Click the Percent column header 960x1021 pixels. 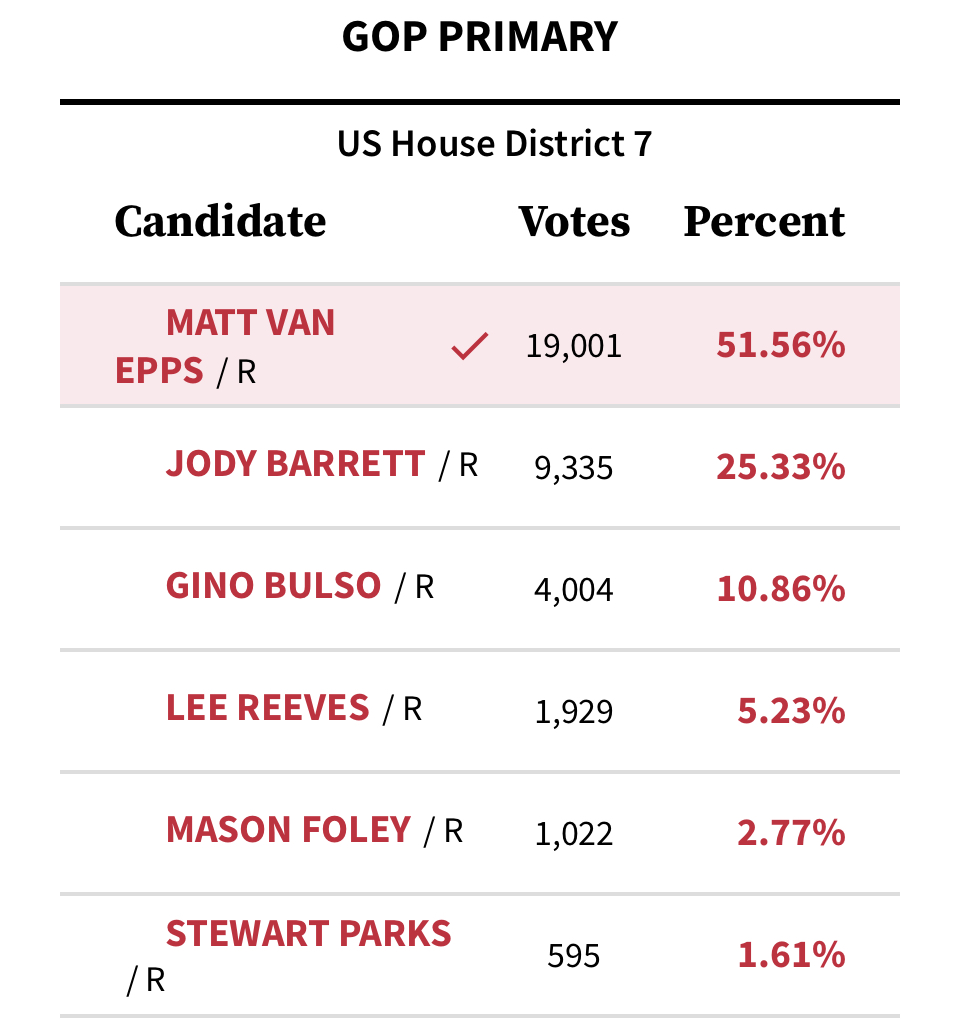tap(764, 222)
